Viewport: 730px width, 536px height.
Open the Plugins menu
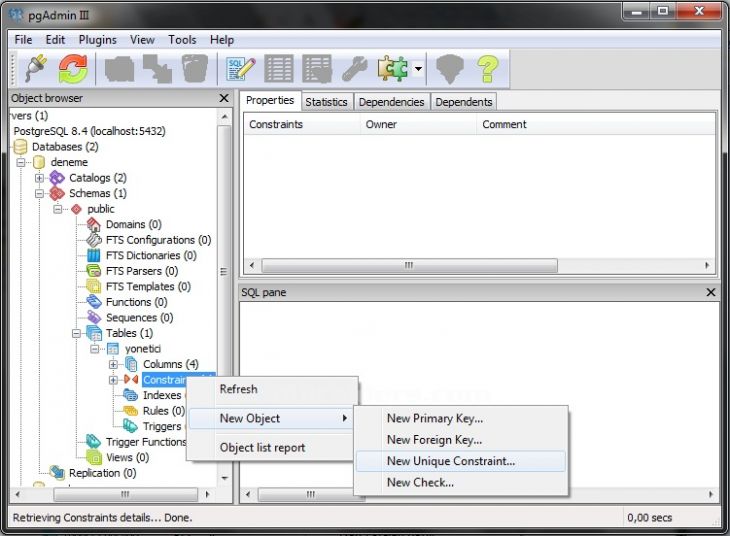click(98, 40)
